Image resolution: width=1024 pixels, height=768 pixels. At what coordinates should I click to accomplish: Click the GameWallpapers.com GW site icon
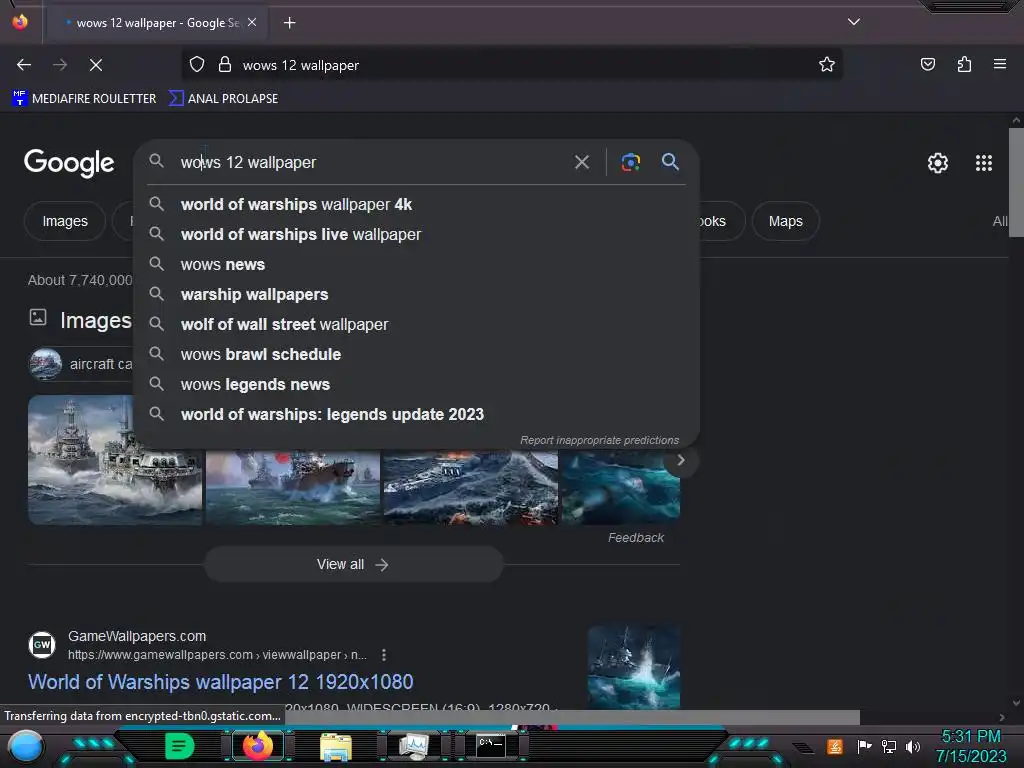pos(42,645)
